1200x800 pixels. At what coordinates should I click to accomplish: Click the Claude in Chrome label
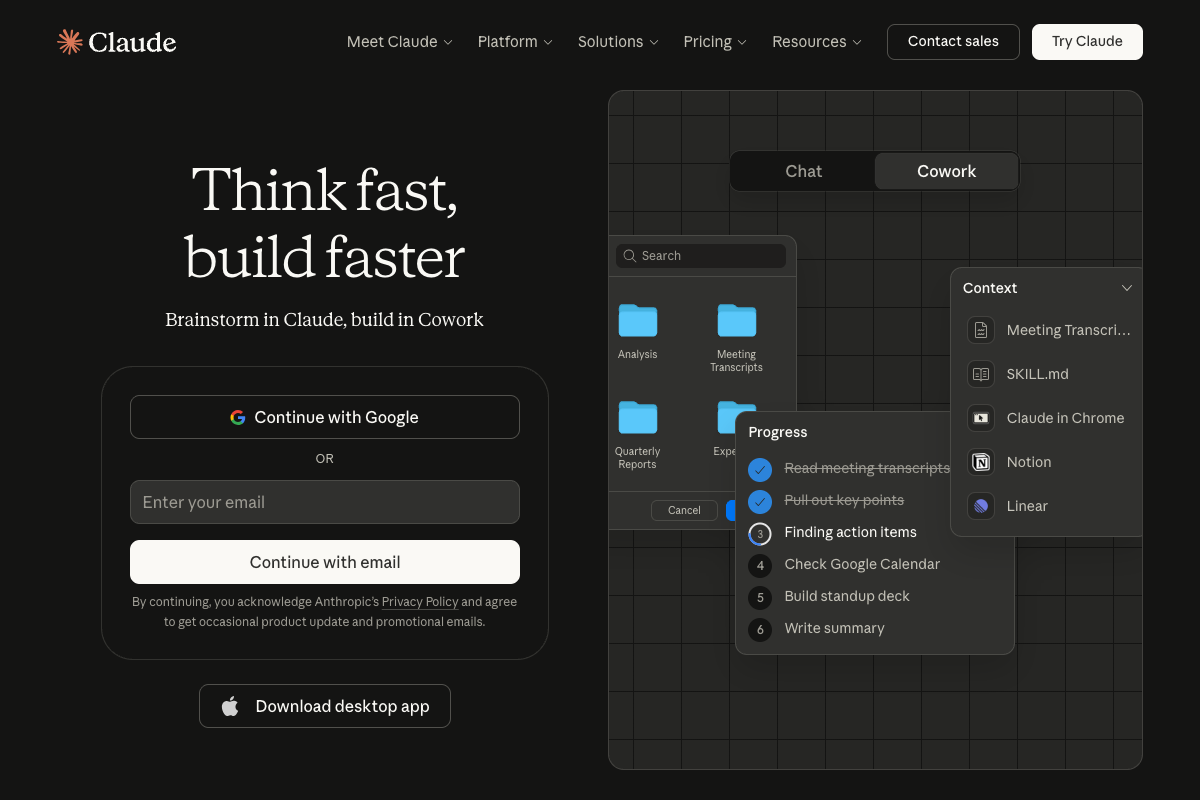[x=1065, y=418]
